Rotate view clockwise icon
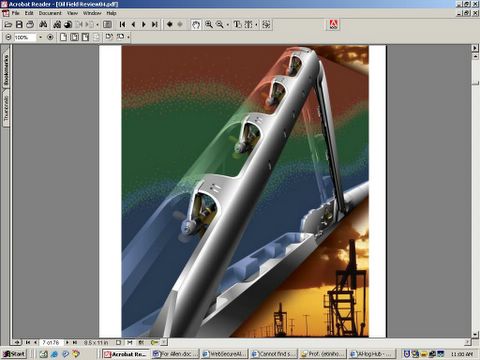The image size is (480, 360). (109, 37)
